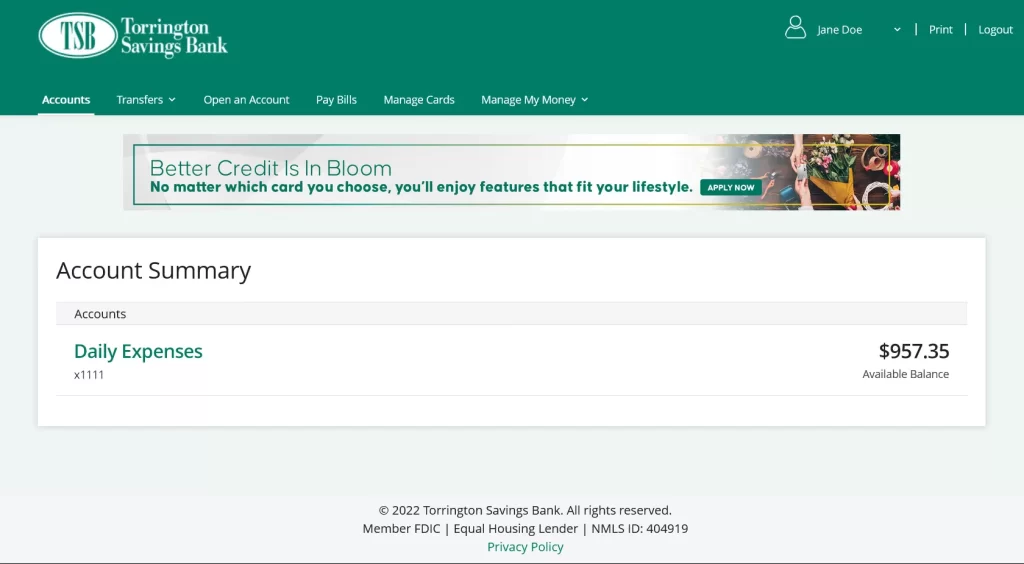Expand the Manage My Money chevron
The image size is (1024, 564).
(584, 100)
